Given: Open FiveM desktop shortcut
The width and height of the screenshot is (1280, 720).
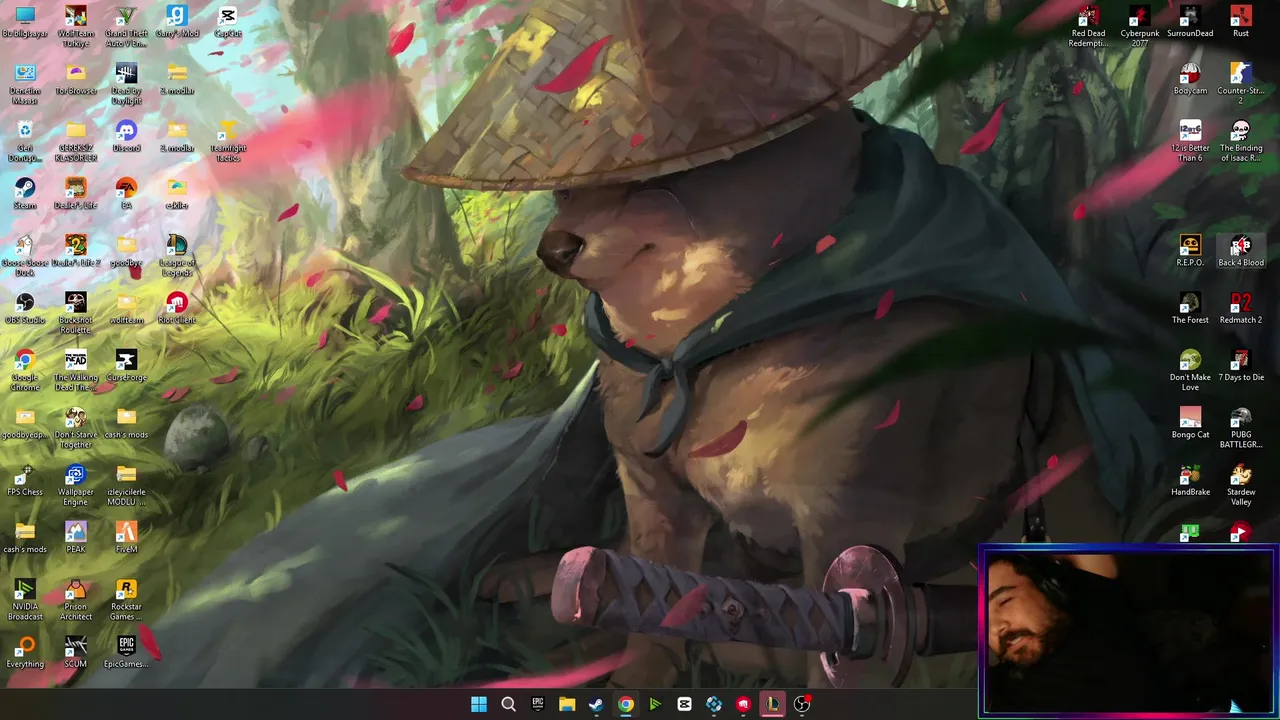Looking at the screenshot, I should (126, 538).
